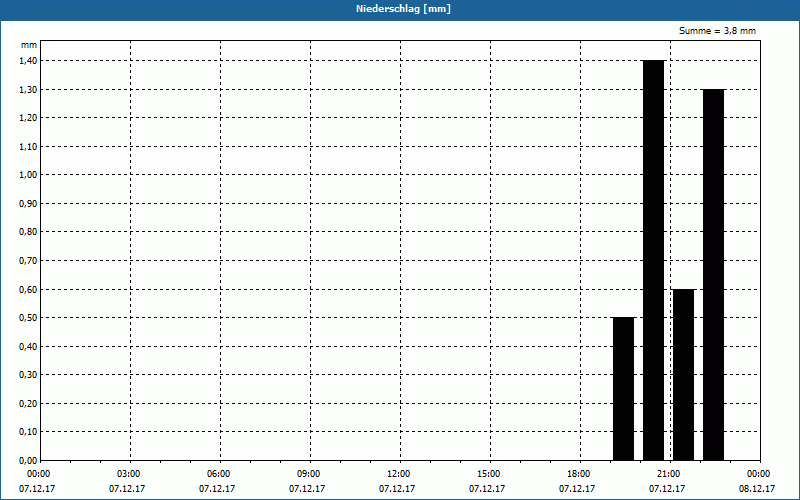Click the 1,10 y-axis label
The width and height of the screenshot is (800, 500).
click(x=28, y=146)
